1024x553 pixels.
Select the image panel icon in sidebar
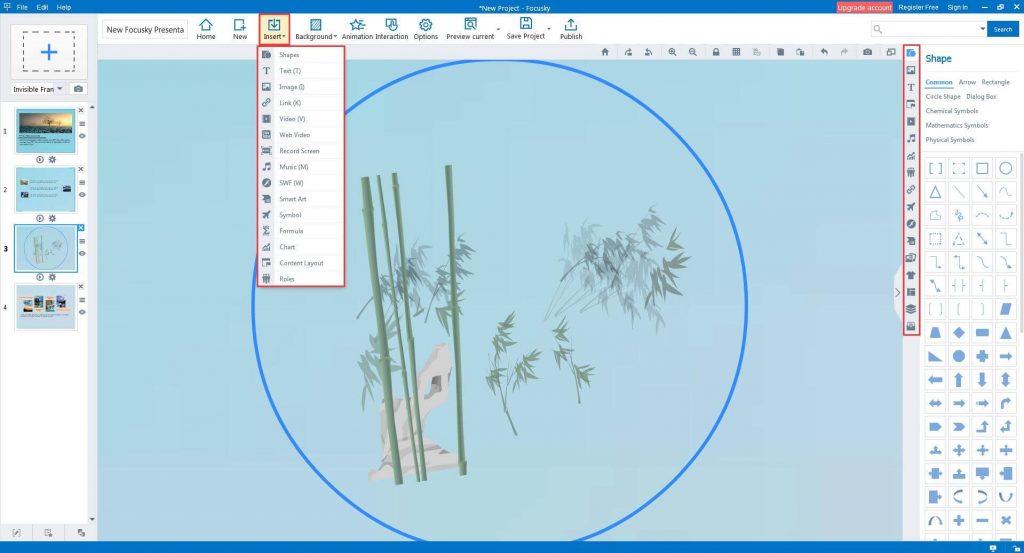tap(911, 70)
